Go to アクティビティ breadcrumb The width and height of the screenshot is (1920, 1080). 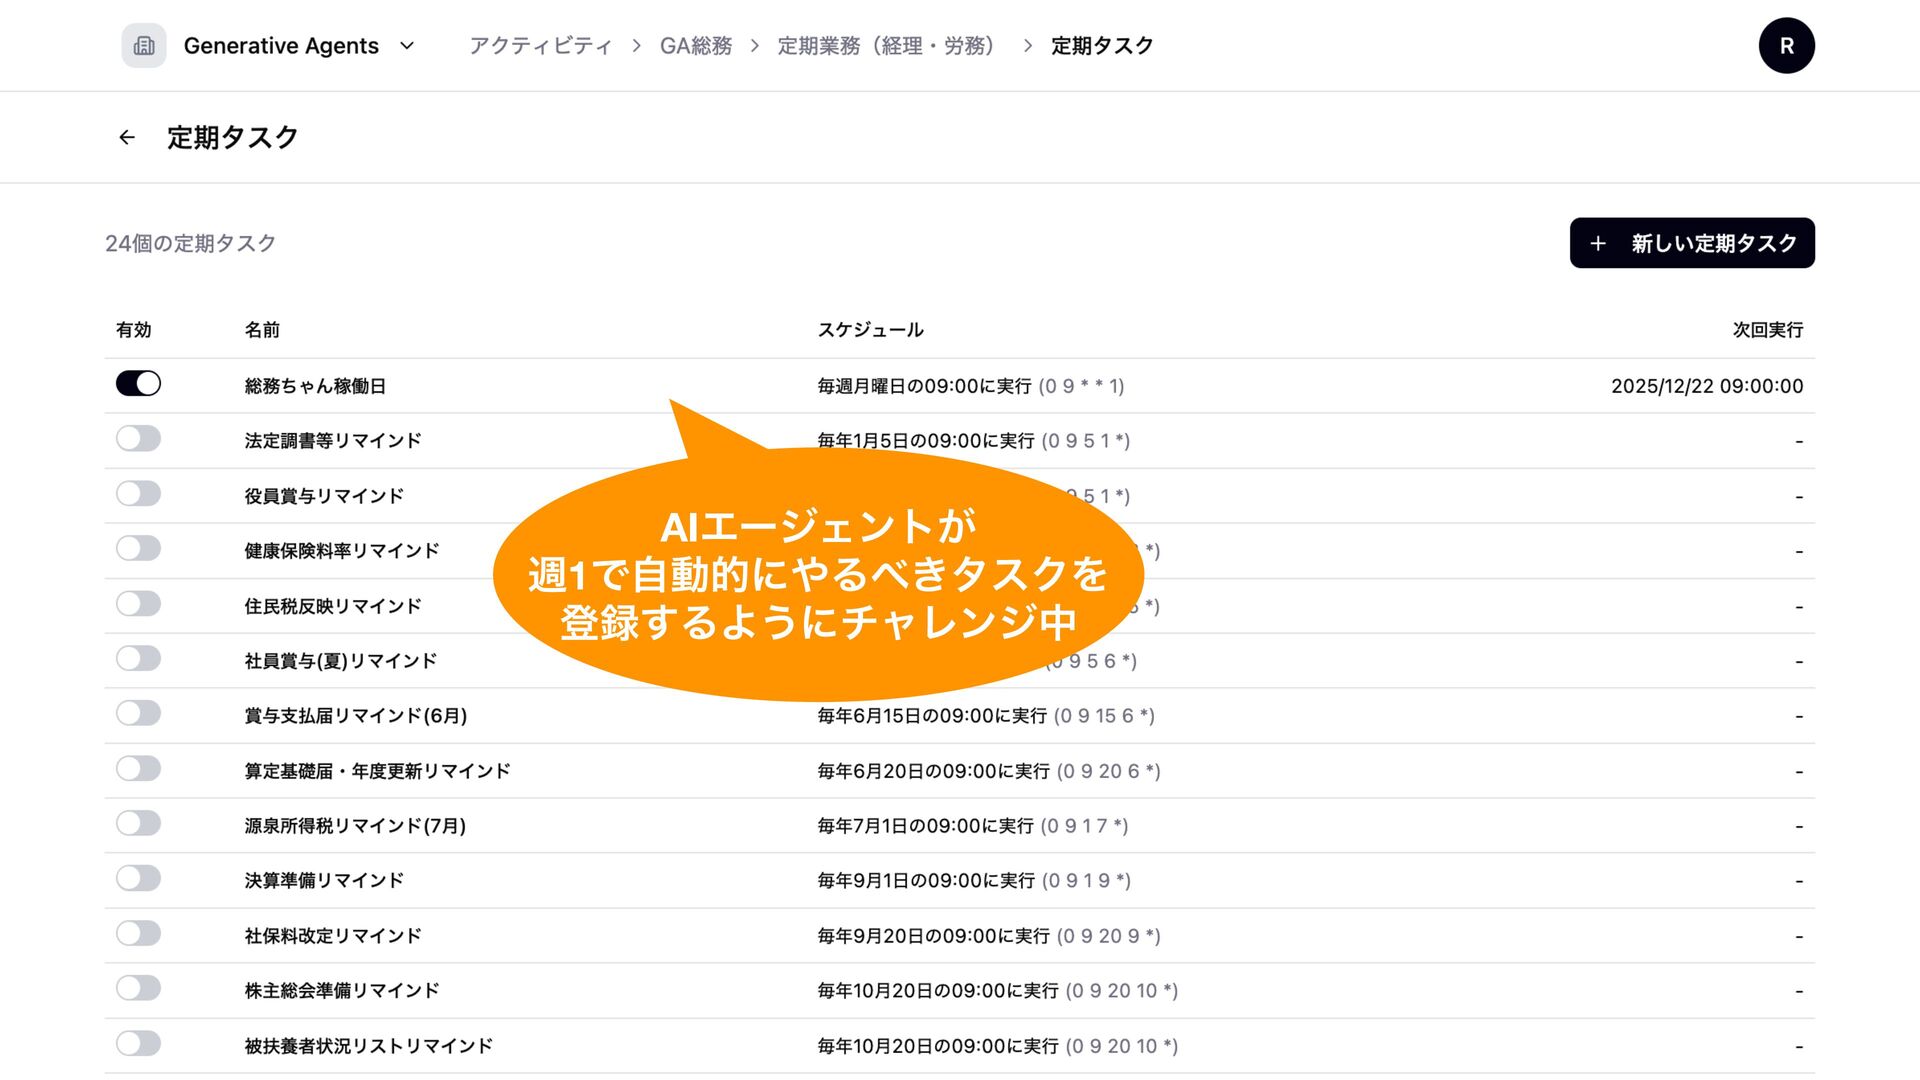(x=540, y=46)
